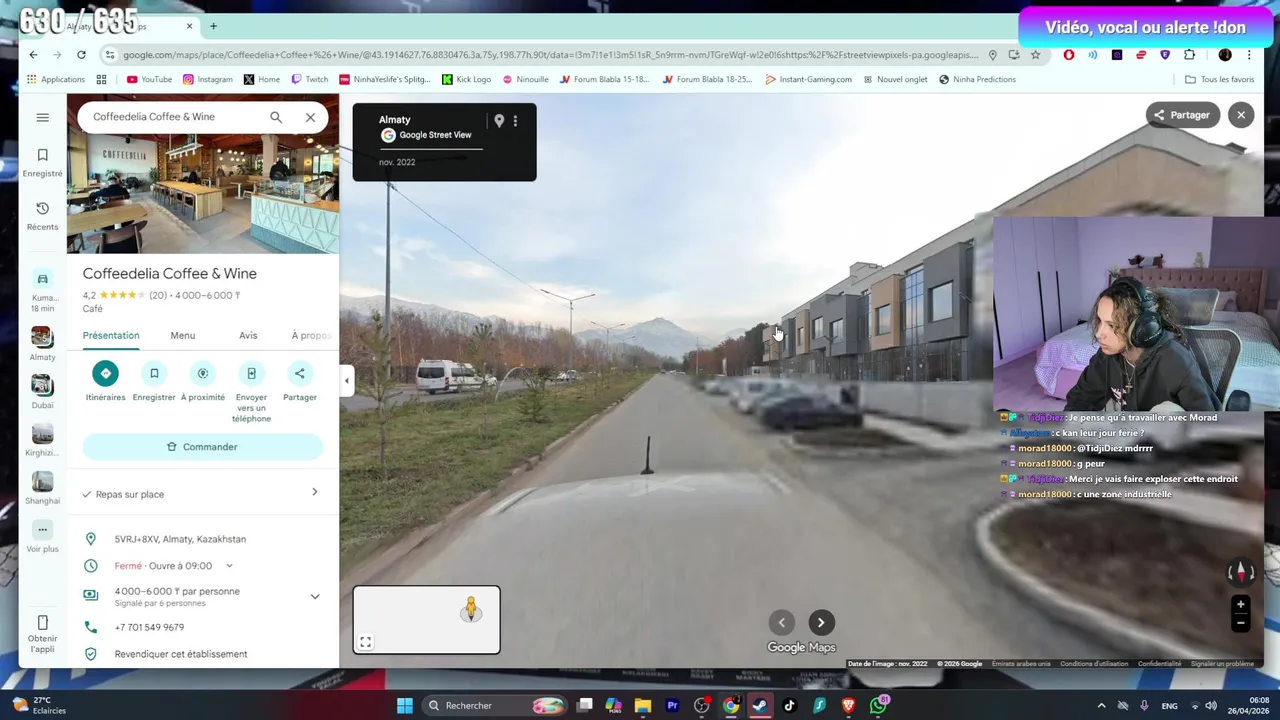The image size is (1280, 720).
Task: Click the À proximité nearby icon
Action: (203, 374)
